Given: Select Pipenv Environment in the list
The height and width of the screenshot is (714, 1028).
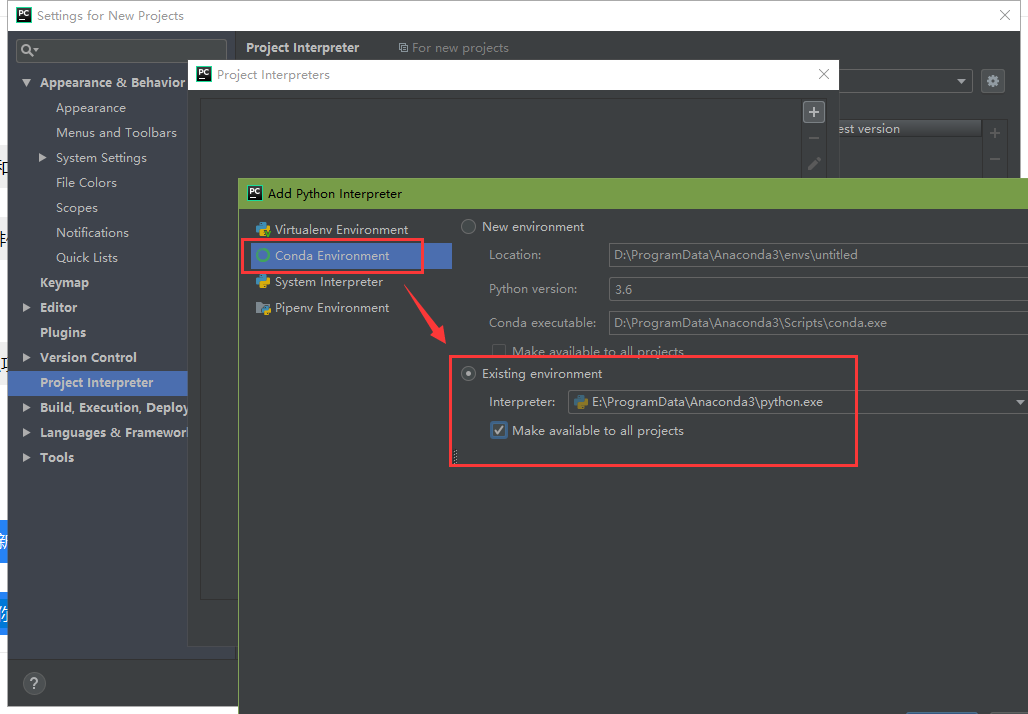Looking at the screenshot, I should click(351, 308).
